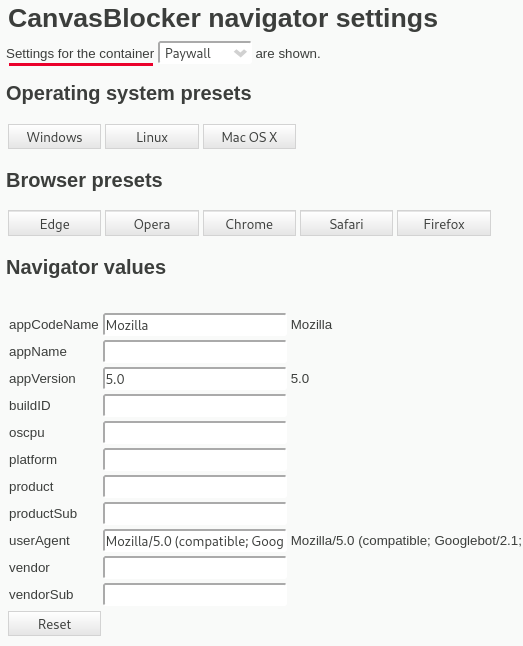Focus the empty appName field
This screenshot has width=523, height=646.
pos(195,352)
